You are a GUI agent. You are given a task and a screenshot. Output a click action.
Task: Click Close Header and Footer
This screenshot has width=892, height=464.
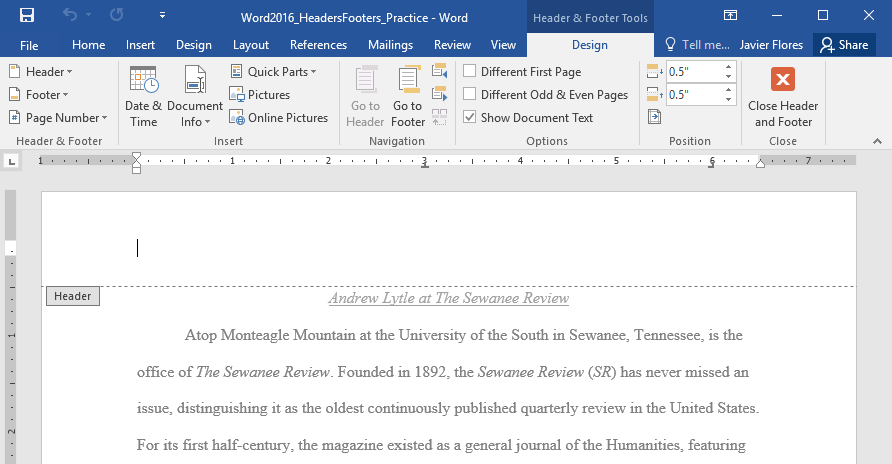click(x=783, y=96)
